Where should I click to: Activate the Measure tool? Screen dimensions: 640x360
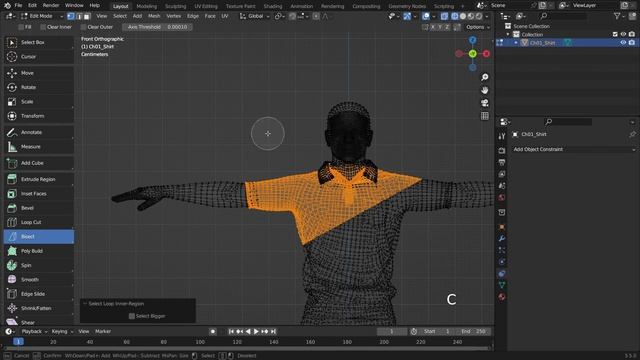(x=39, y=147)
